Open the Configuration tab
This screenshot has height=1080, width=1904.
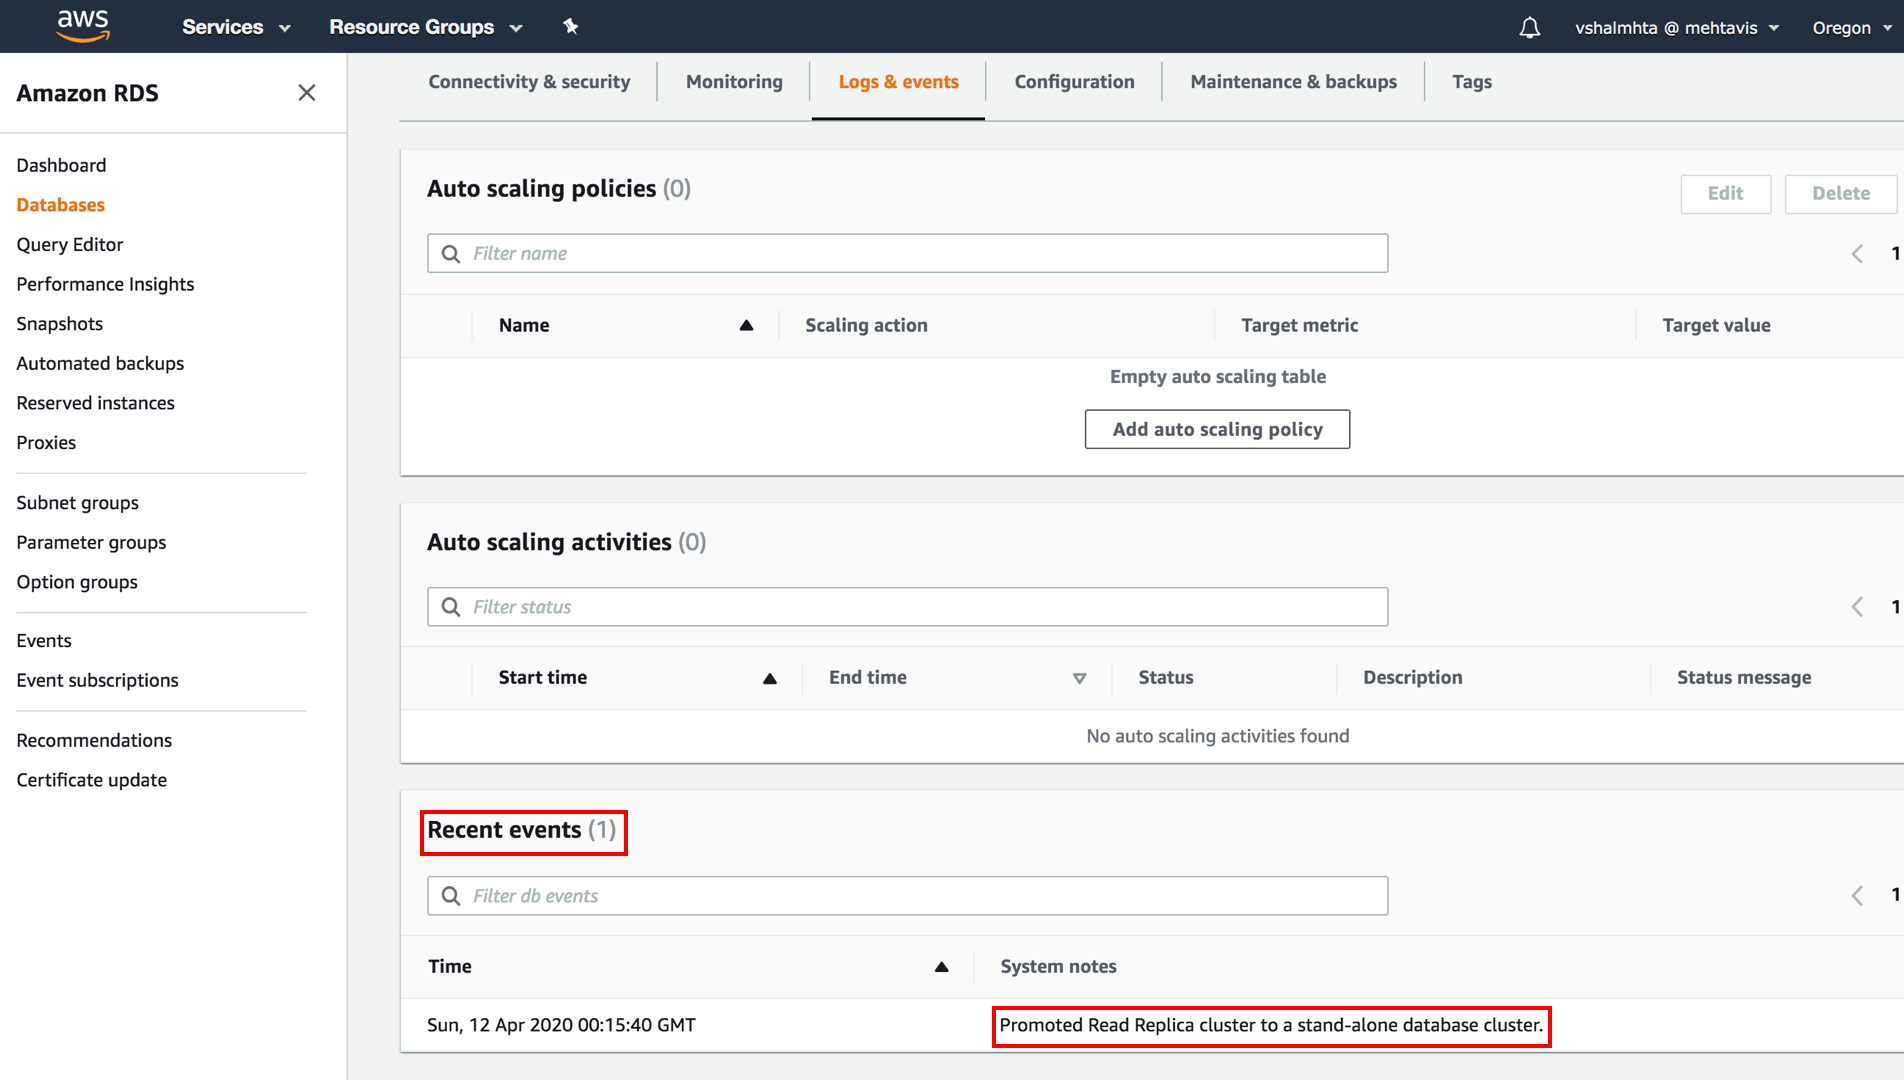pyautogui.click(x=1074, y=82)
